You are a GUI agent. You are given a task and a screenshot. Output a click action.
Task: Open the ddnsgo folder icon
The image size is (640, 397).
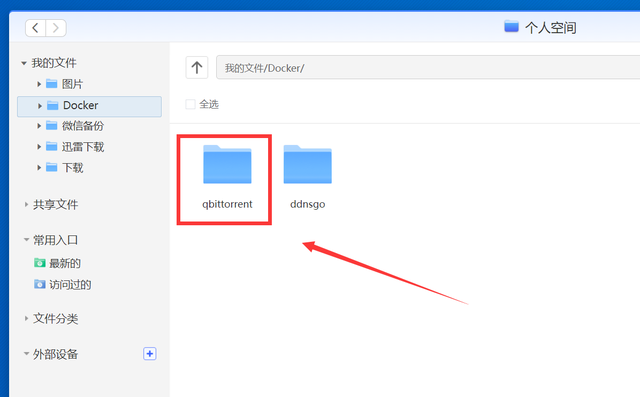[x=307, y=164]
